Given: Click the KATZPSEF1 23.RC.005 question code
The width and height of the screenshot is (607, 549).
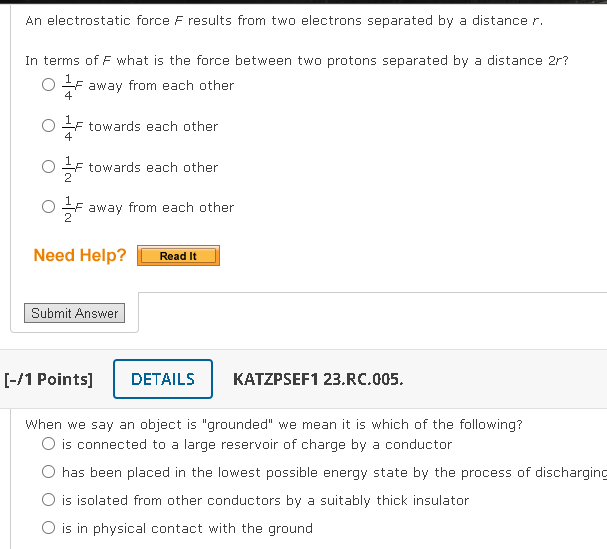Looking at the screenshot, I should 317,379.
